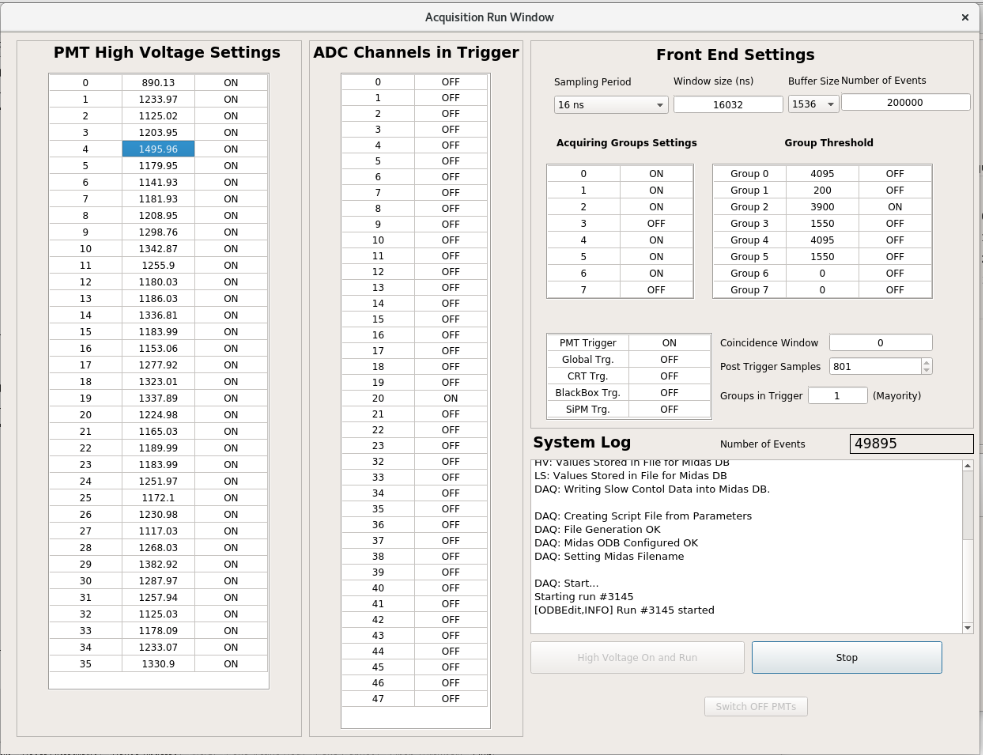The height and width of the screenshot is (755, 983).
Task: Open the Buffer Size dropdown
Action: (813, 104)
